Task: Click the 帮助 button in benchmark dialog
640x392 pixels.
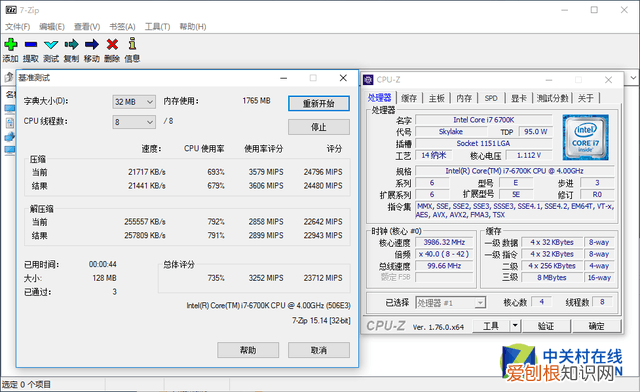Action: pyautogui.click(x=248, y=350)
